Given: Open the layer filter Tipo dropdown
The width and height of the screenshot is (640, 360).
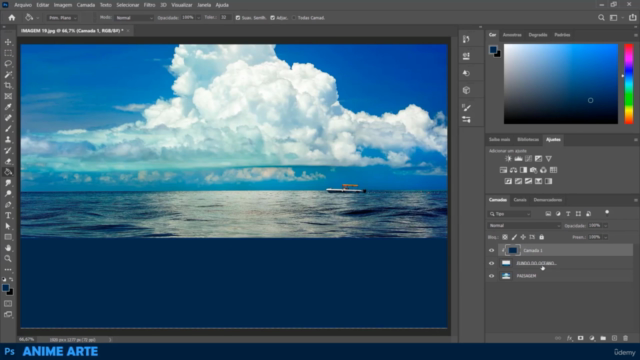Looking at the screenshot, I should coord(509,214).
